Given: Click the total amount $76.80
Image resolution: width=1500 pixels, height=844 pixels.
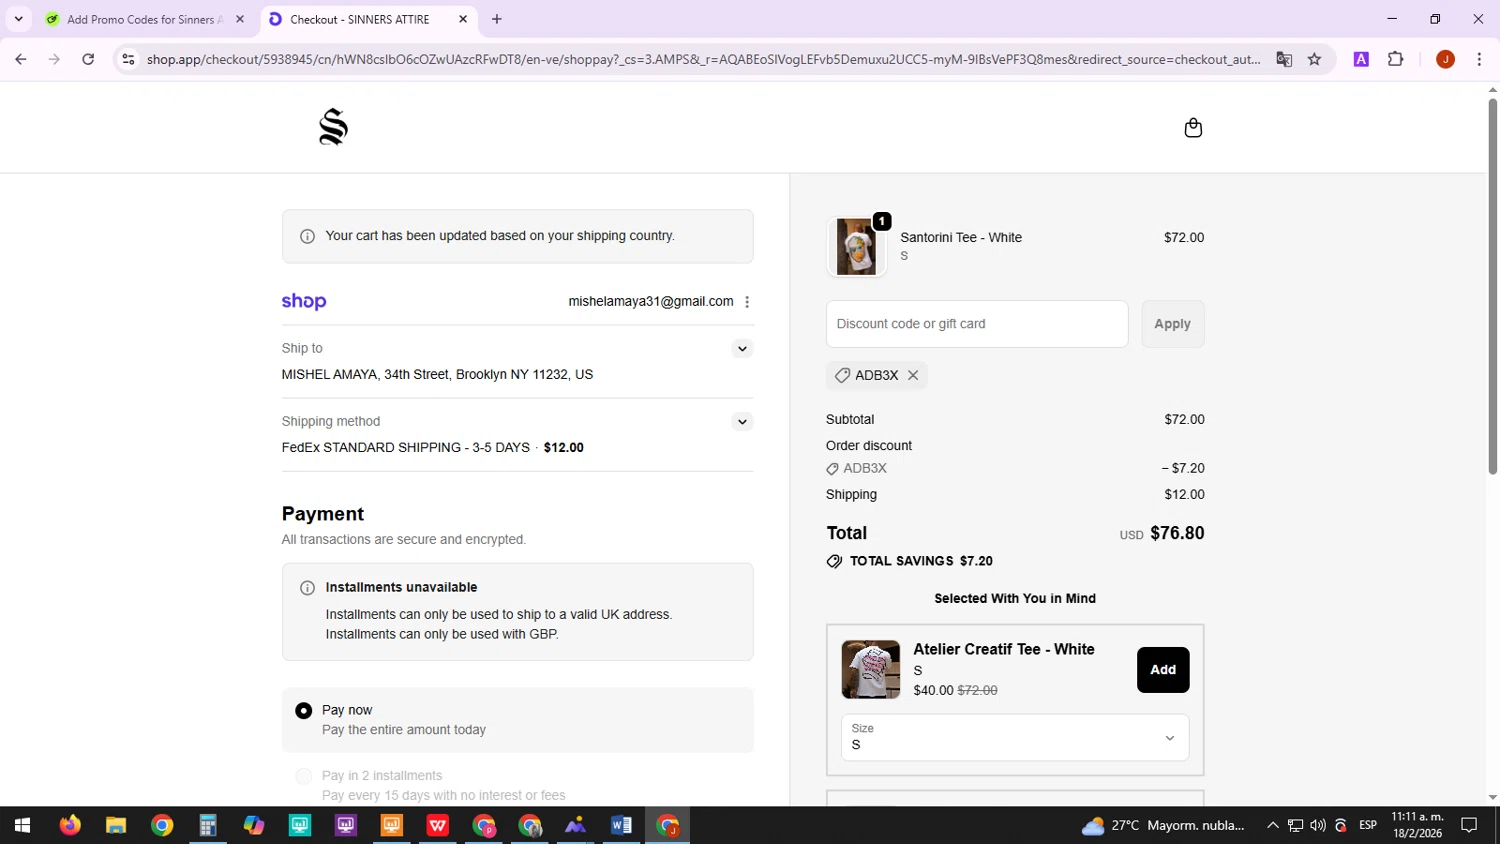Looking at the screenshot, I should point(1177,533).
